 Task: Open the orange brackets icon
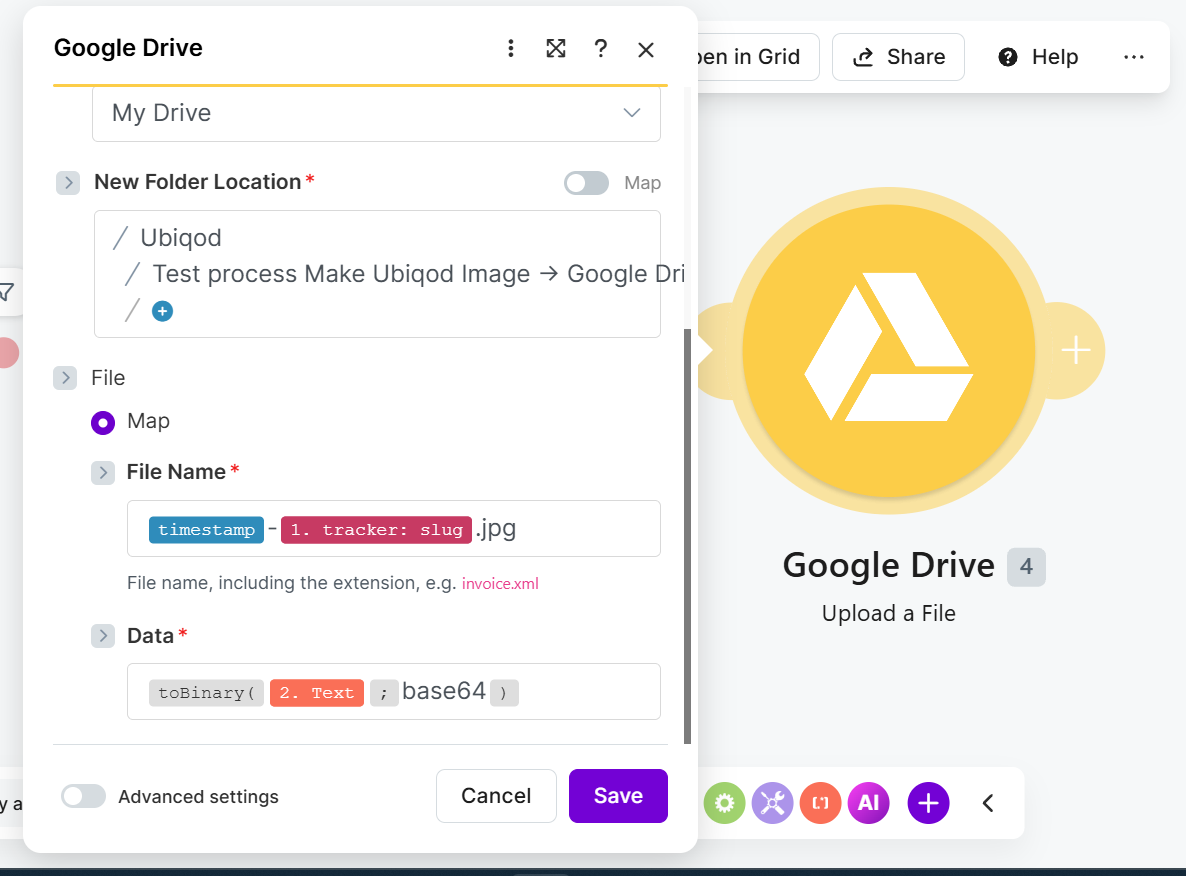820,803
